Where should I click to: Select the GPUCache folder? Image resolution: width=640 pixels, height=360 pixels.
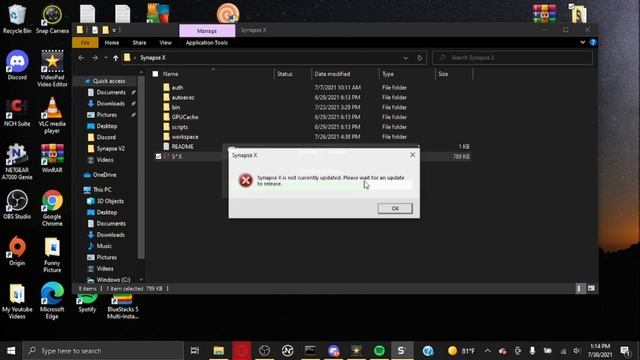click(x=185, y=117)
